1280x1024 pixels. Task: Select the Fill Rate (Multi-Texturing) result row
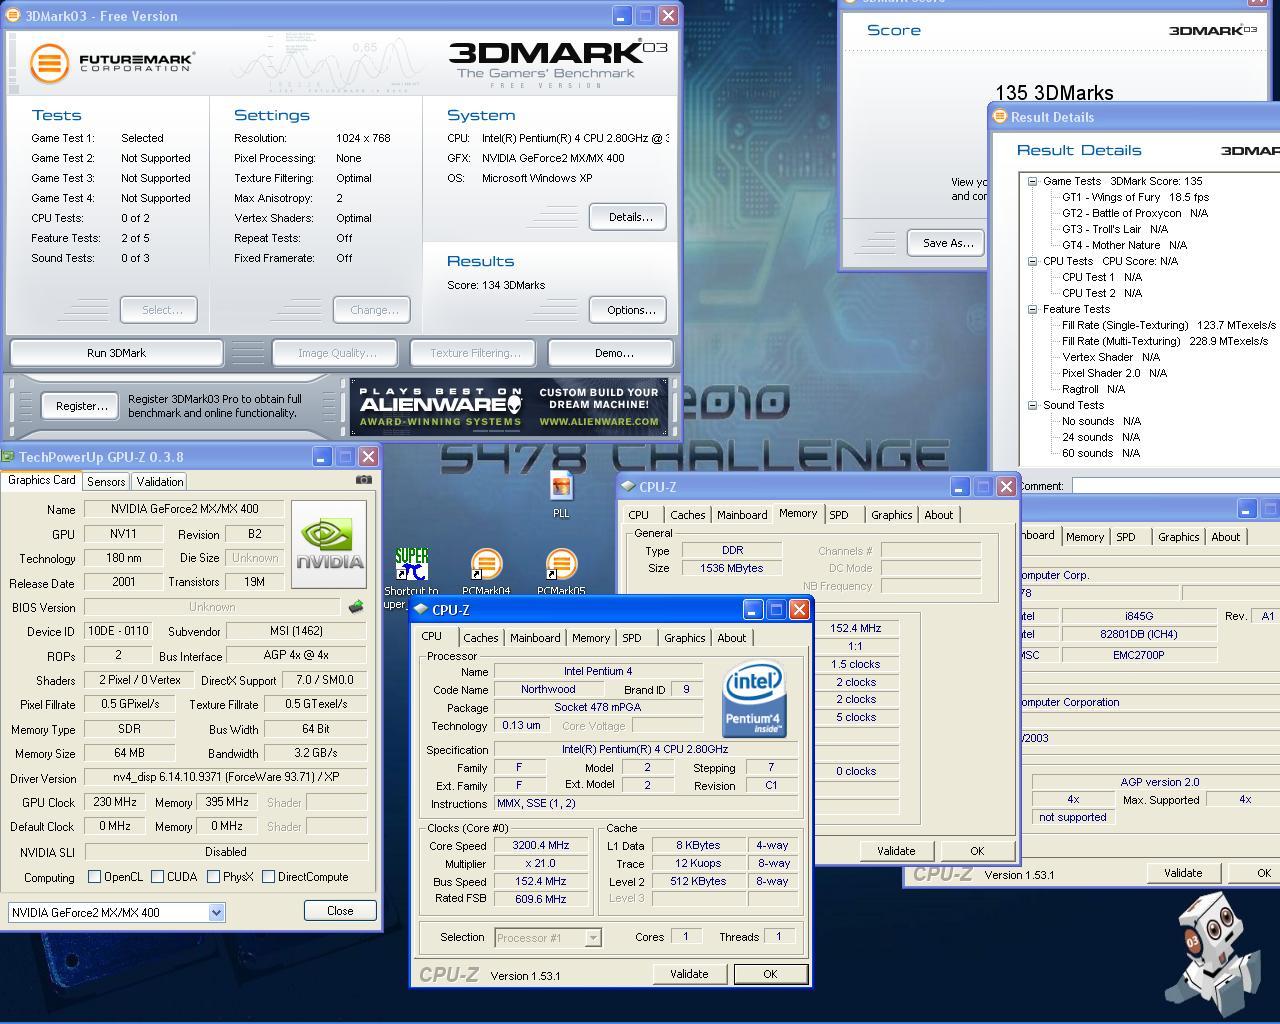coord(1164,341)
